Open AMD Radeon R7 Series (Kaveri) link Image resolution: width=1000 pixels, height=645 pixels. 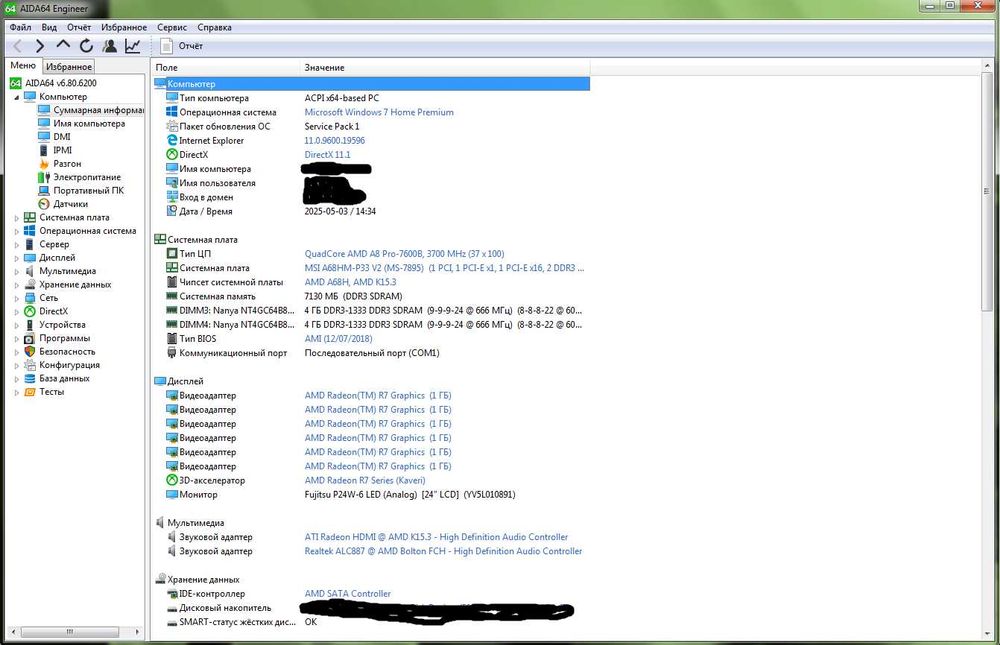point(365,480)
